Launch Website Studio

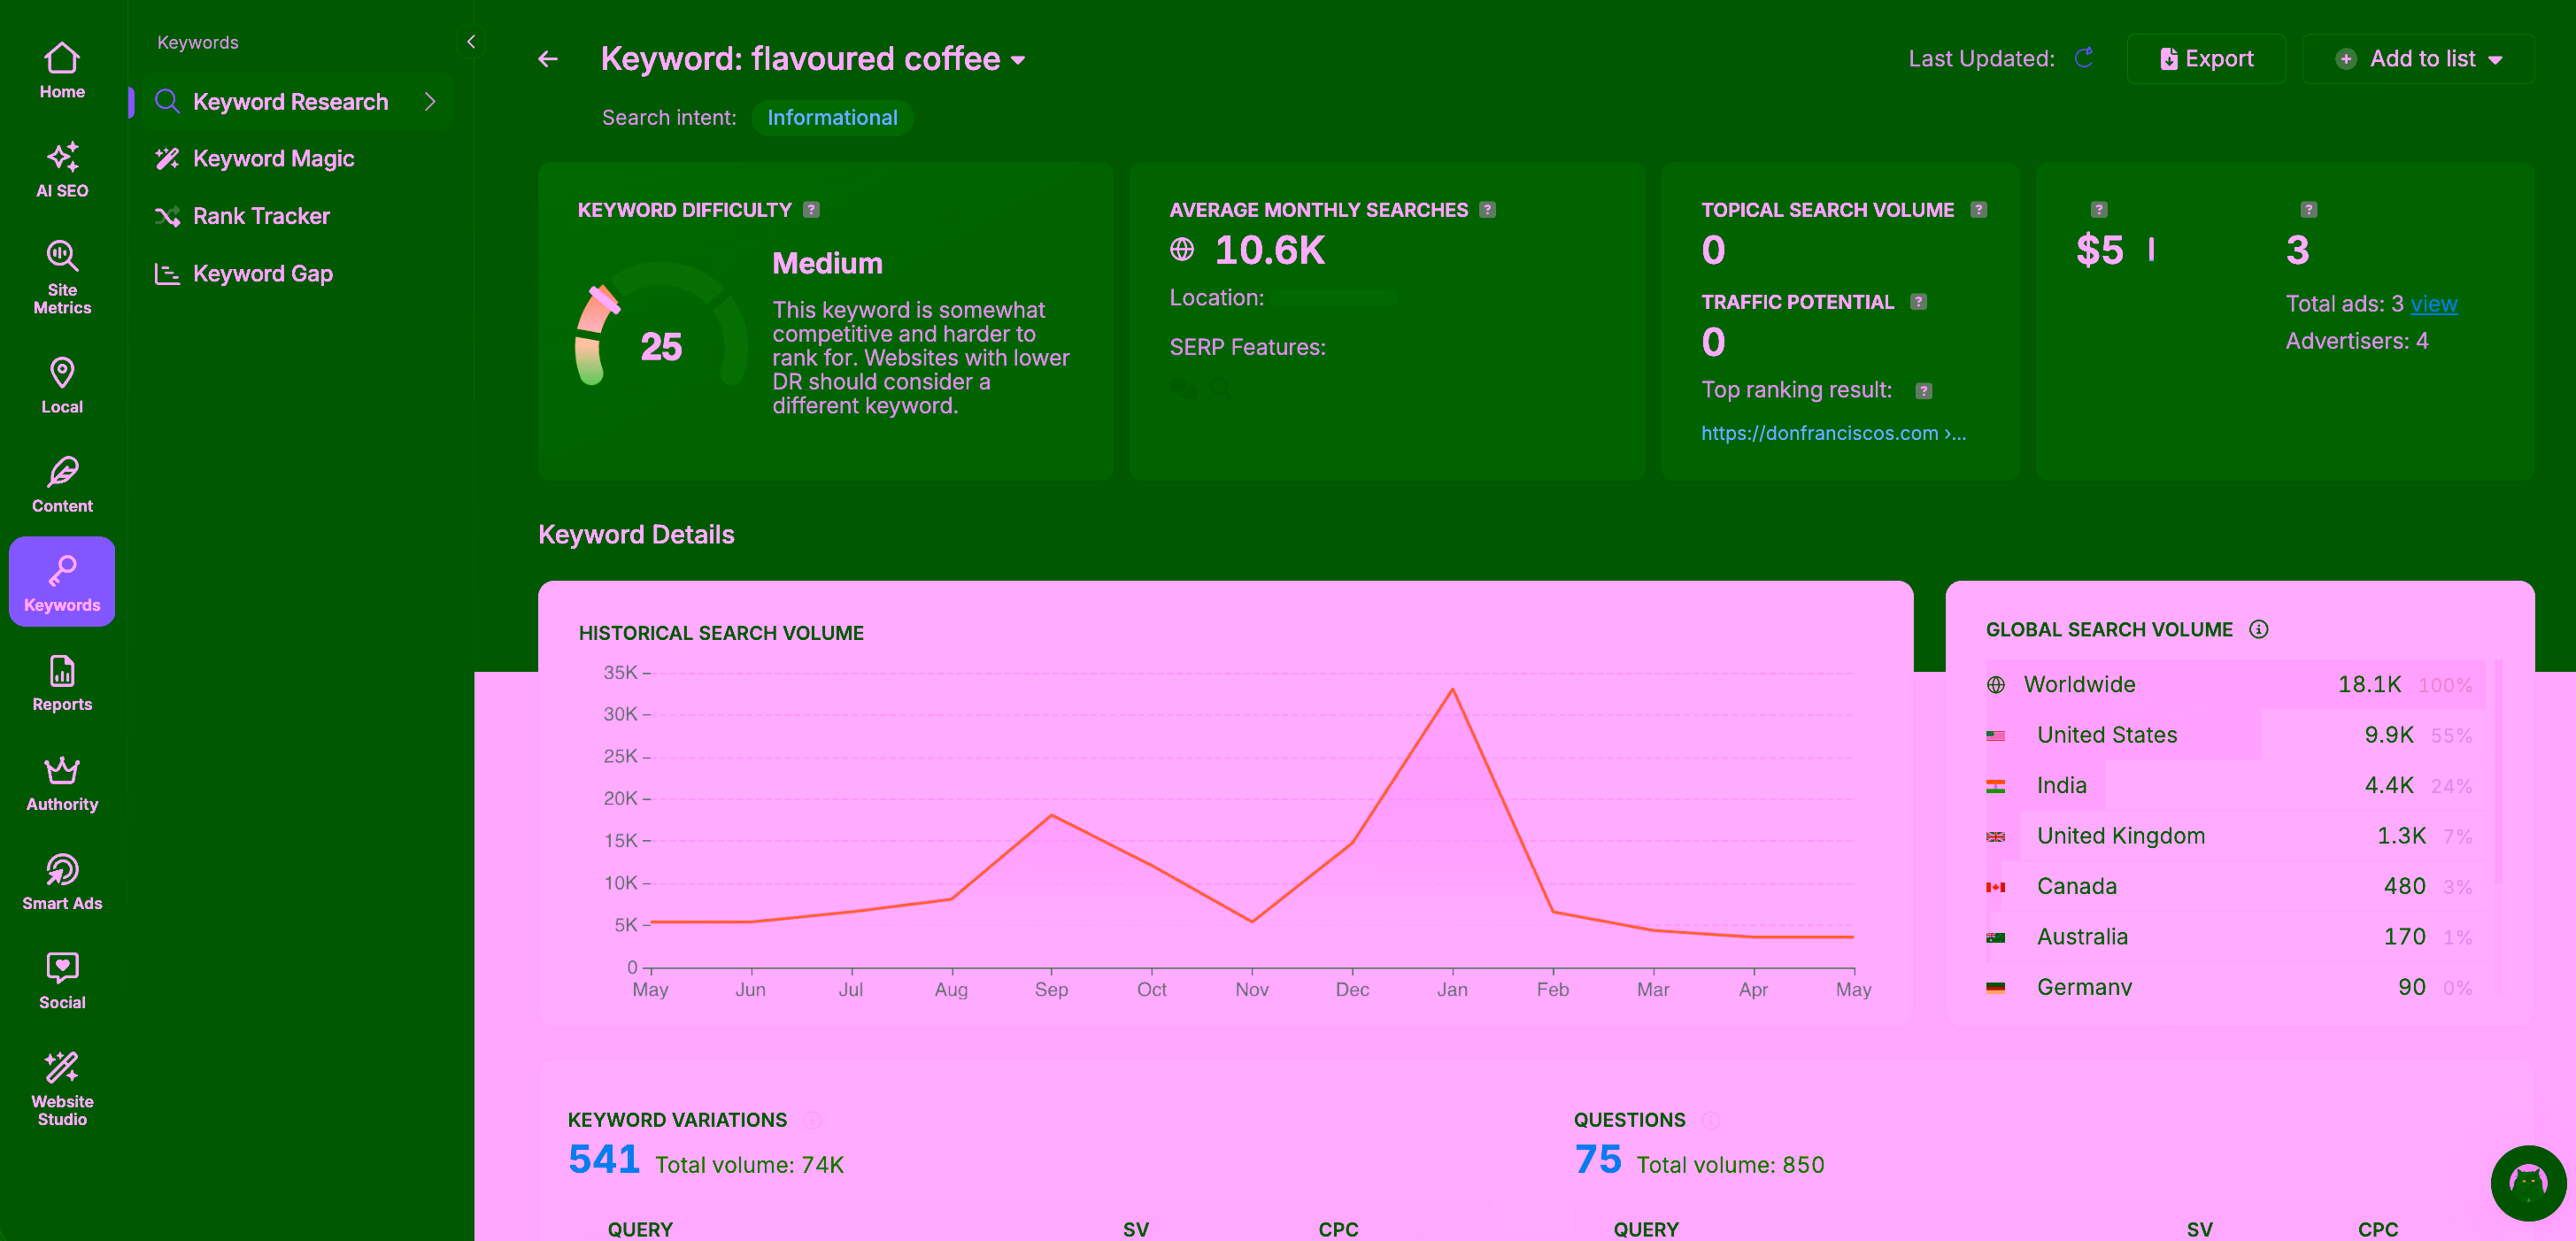click(62, 1089)
